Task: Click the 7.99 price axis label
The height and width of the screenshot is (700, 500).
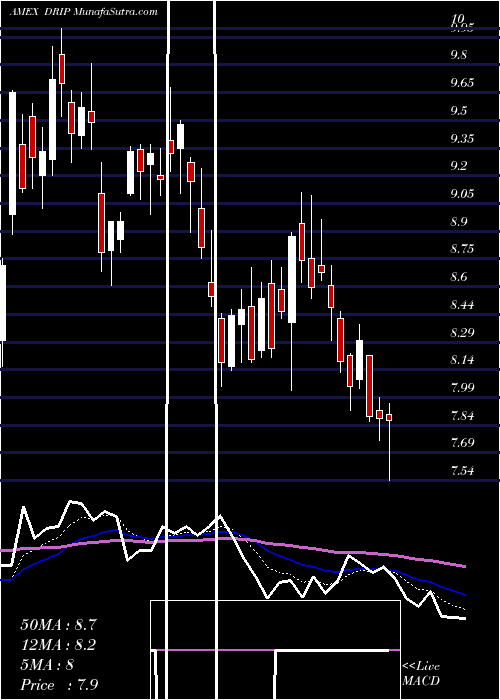Action: (x=462, y=388)
